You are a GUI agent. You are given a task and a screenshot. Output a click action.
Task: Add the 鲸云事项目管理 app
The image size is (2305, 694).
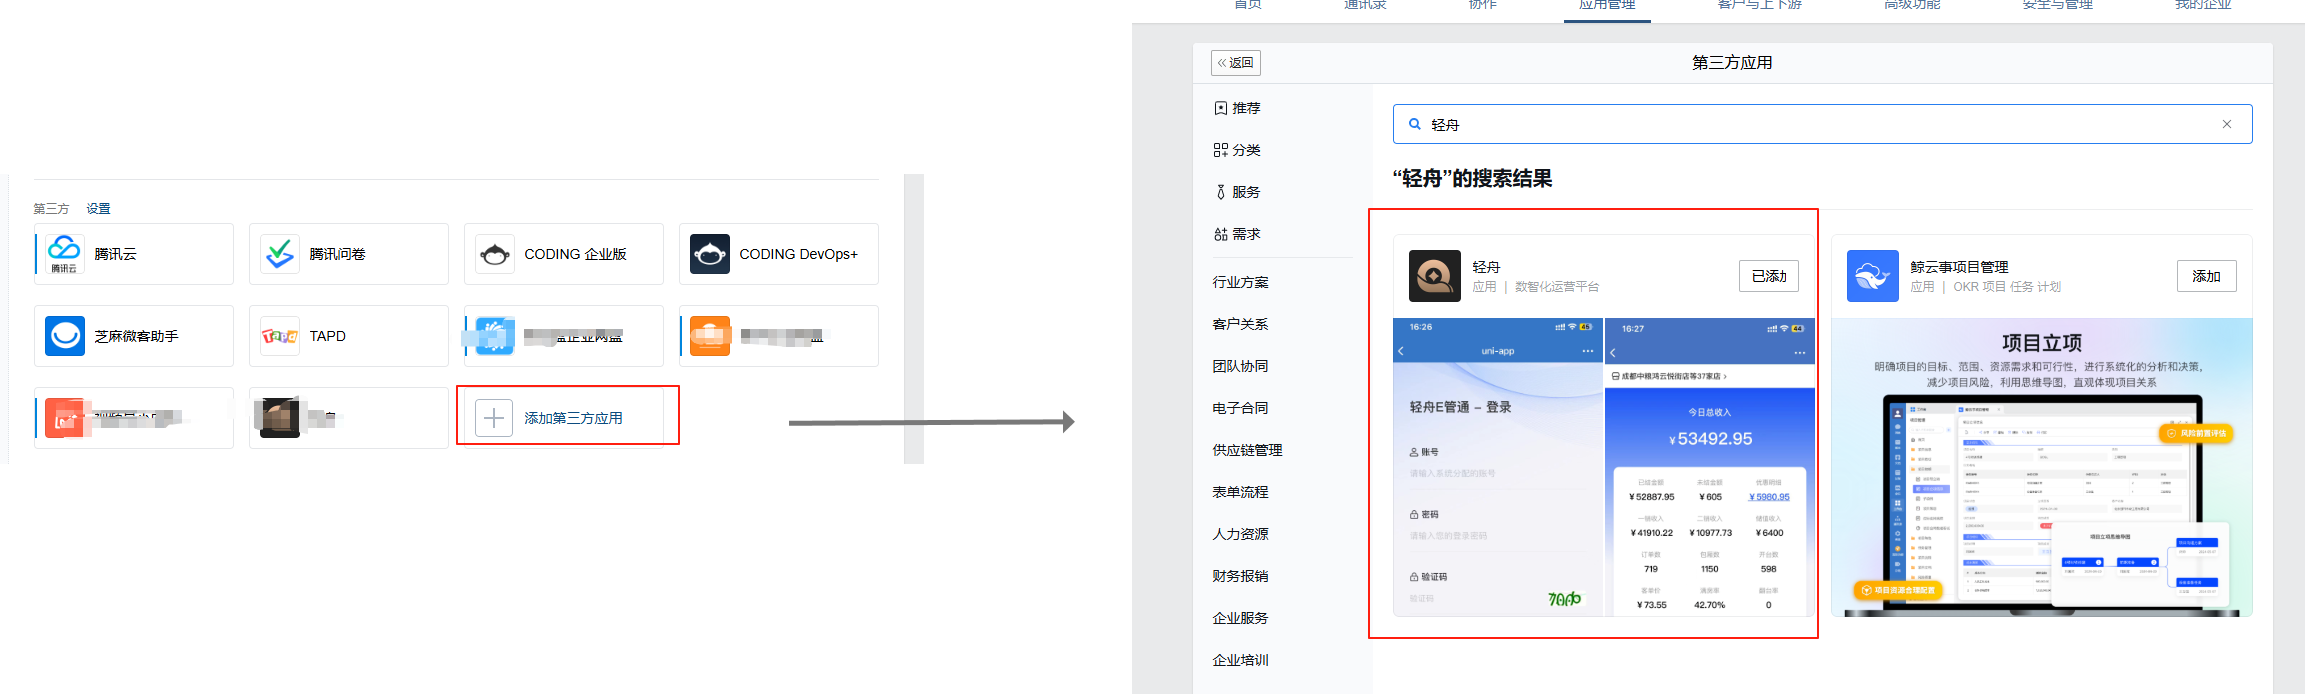(x=2207, y=276)
